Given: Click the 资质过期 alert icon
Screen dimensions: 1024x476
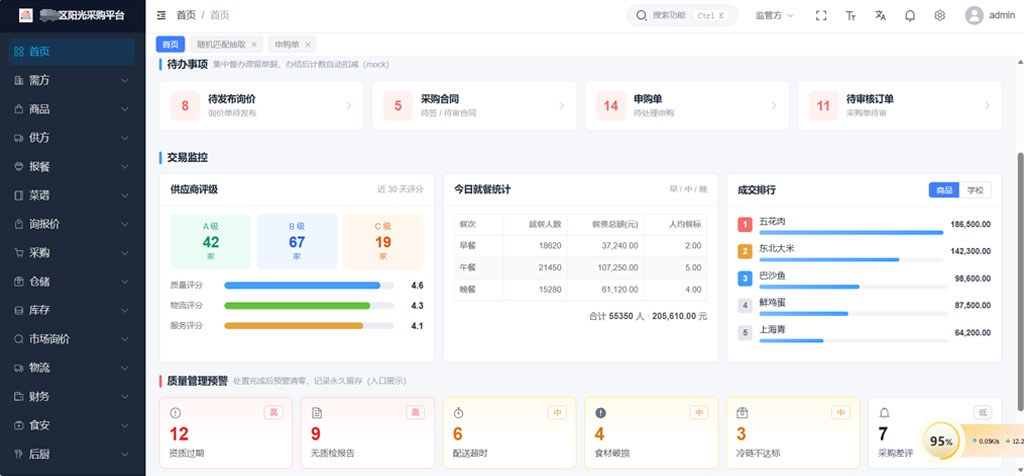Looking at the screenshot, I should [x=175, y=413].
